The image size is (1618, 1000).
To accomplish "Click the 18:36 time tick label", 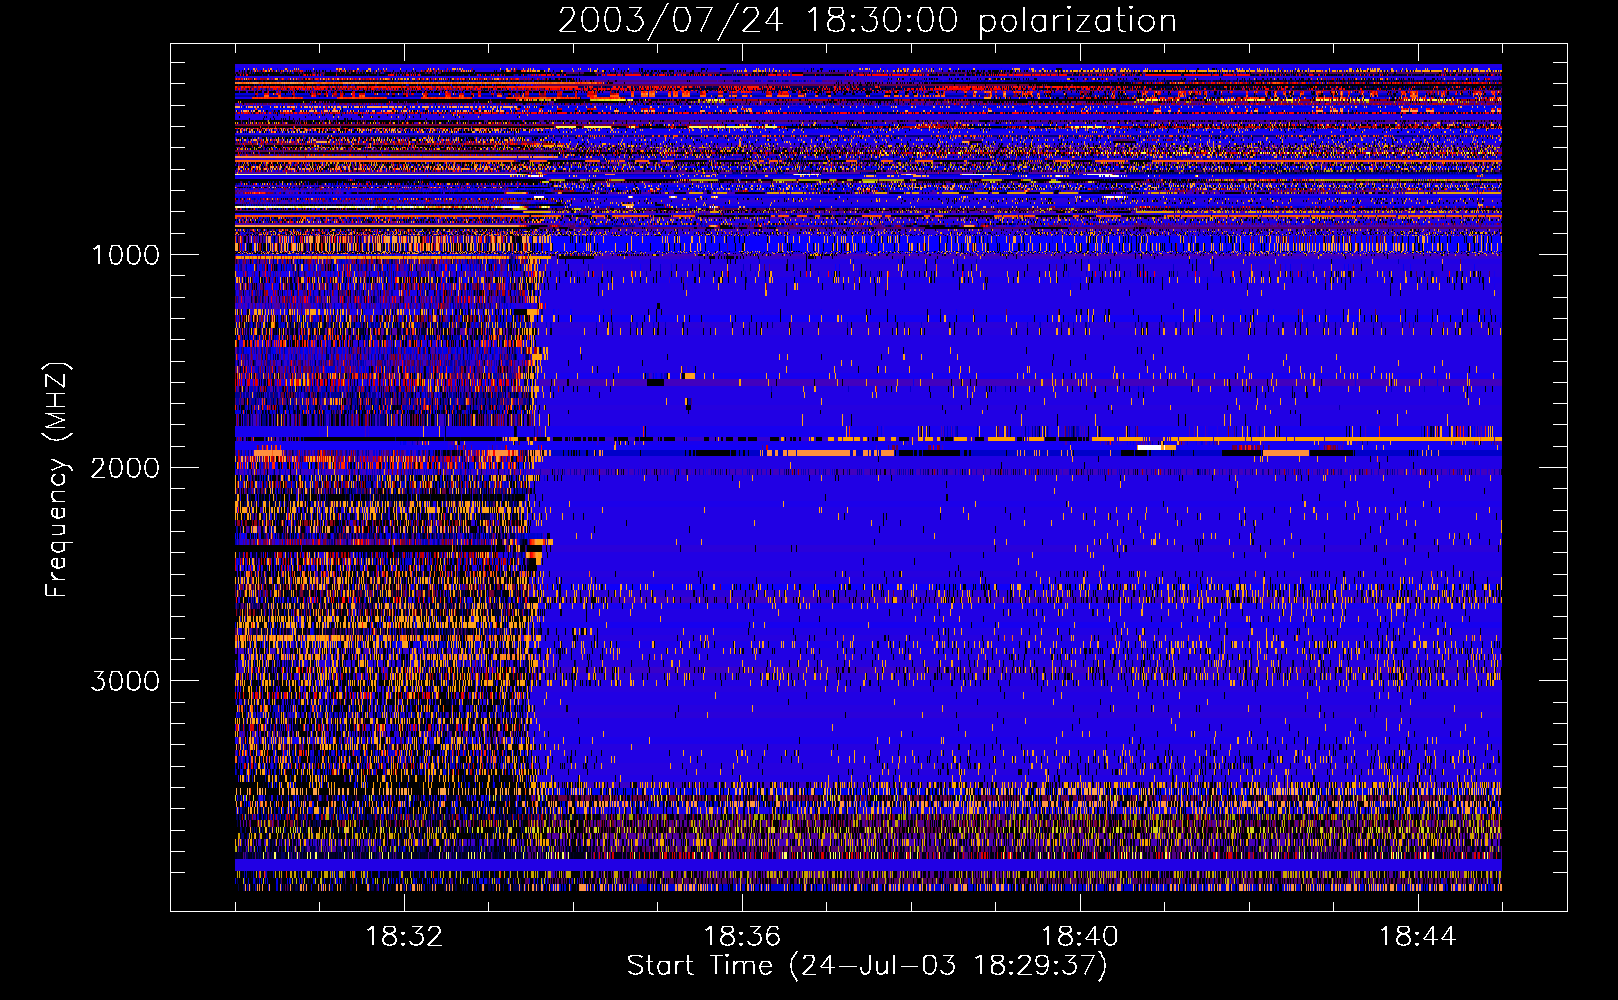I will (742, 937).
